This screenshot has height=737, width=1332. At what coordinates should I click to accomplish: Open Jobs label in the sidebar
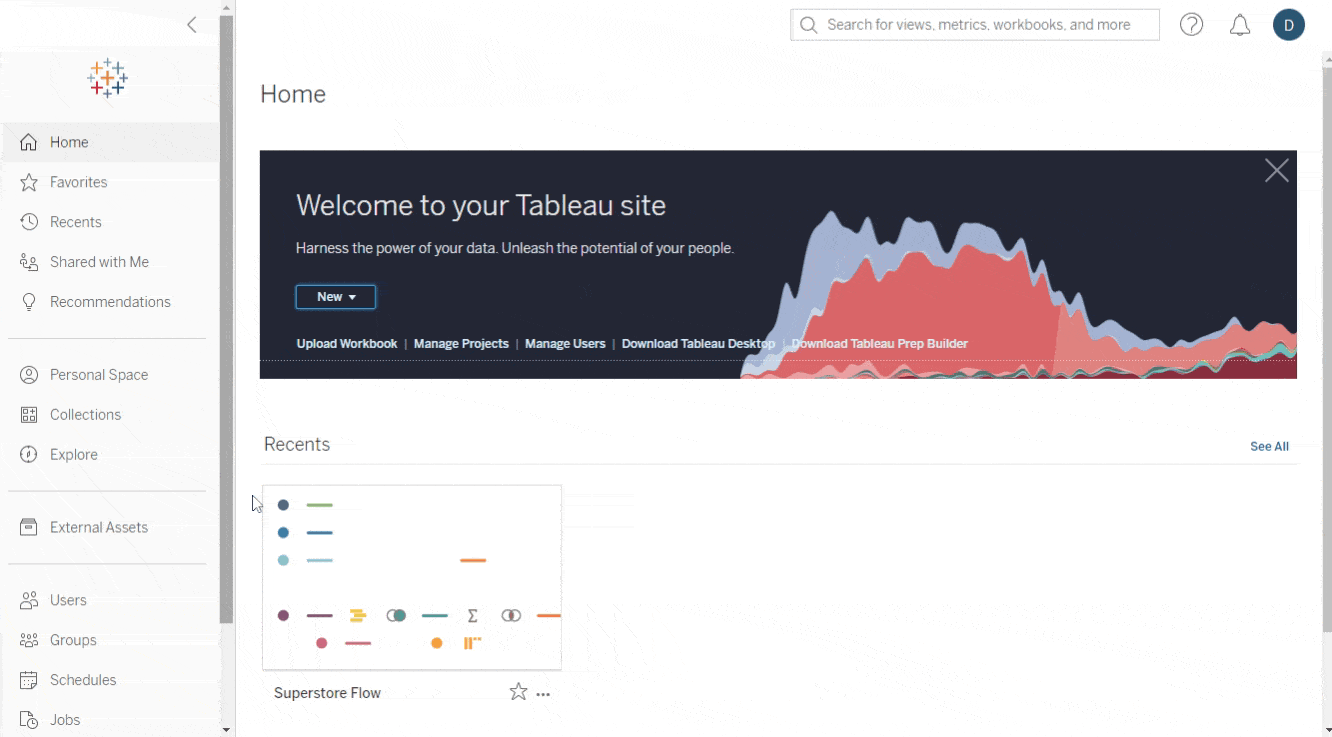pyautogui.click(x=65, y=720)
